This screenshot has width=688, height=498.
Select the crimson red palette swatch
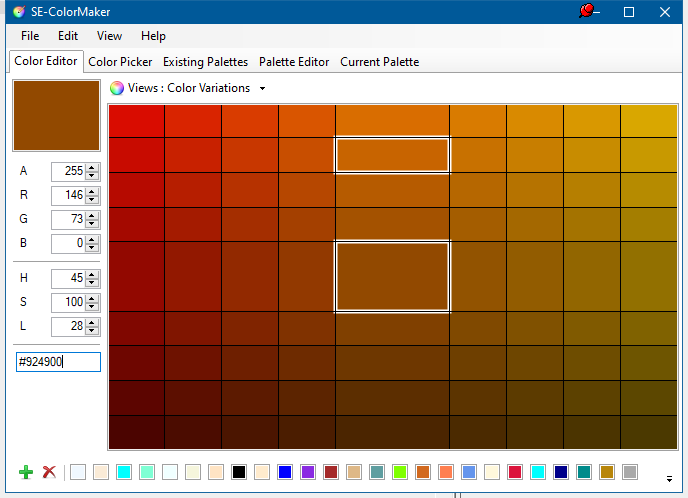click(515, 472)
